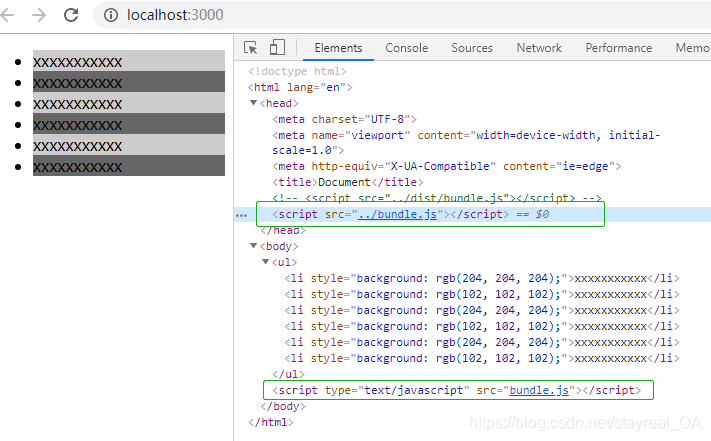Open the selected node's three-dot menu

coord(242,215)
